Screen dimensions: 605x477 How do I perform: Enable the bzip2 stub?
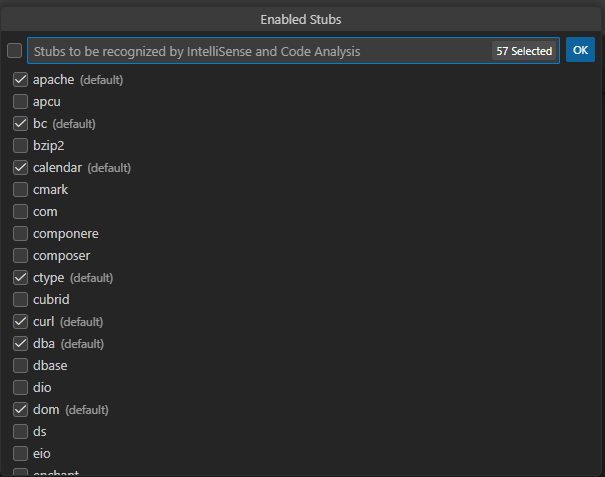(20, 145)
